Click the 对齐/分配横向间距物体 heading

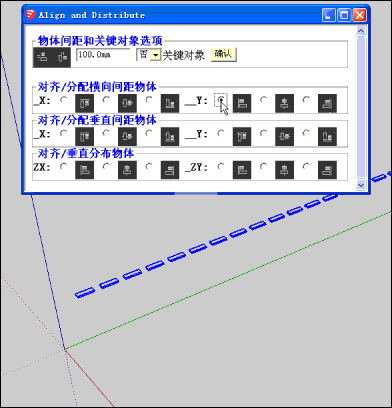click(x=97, y=87)
